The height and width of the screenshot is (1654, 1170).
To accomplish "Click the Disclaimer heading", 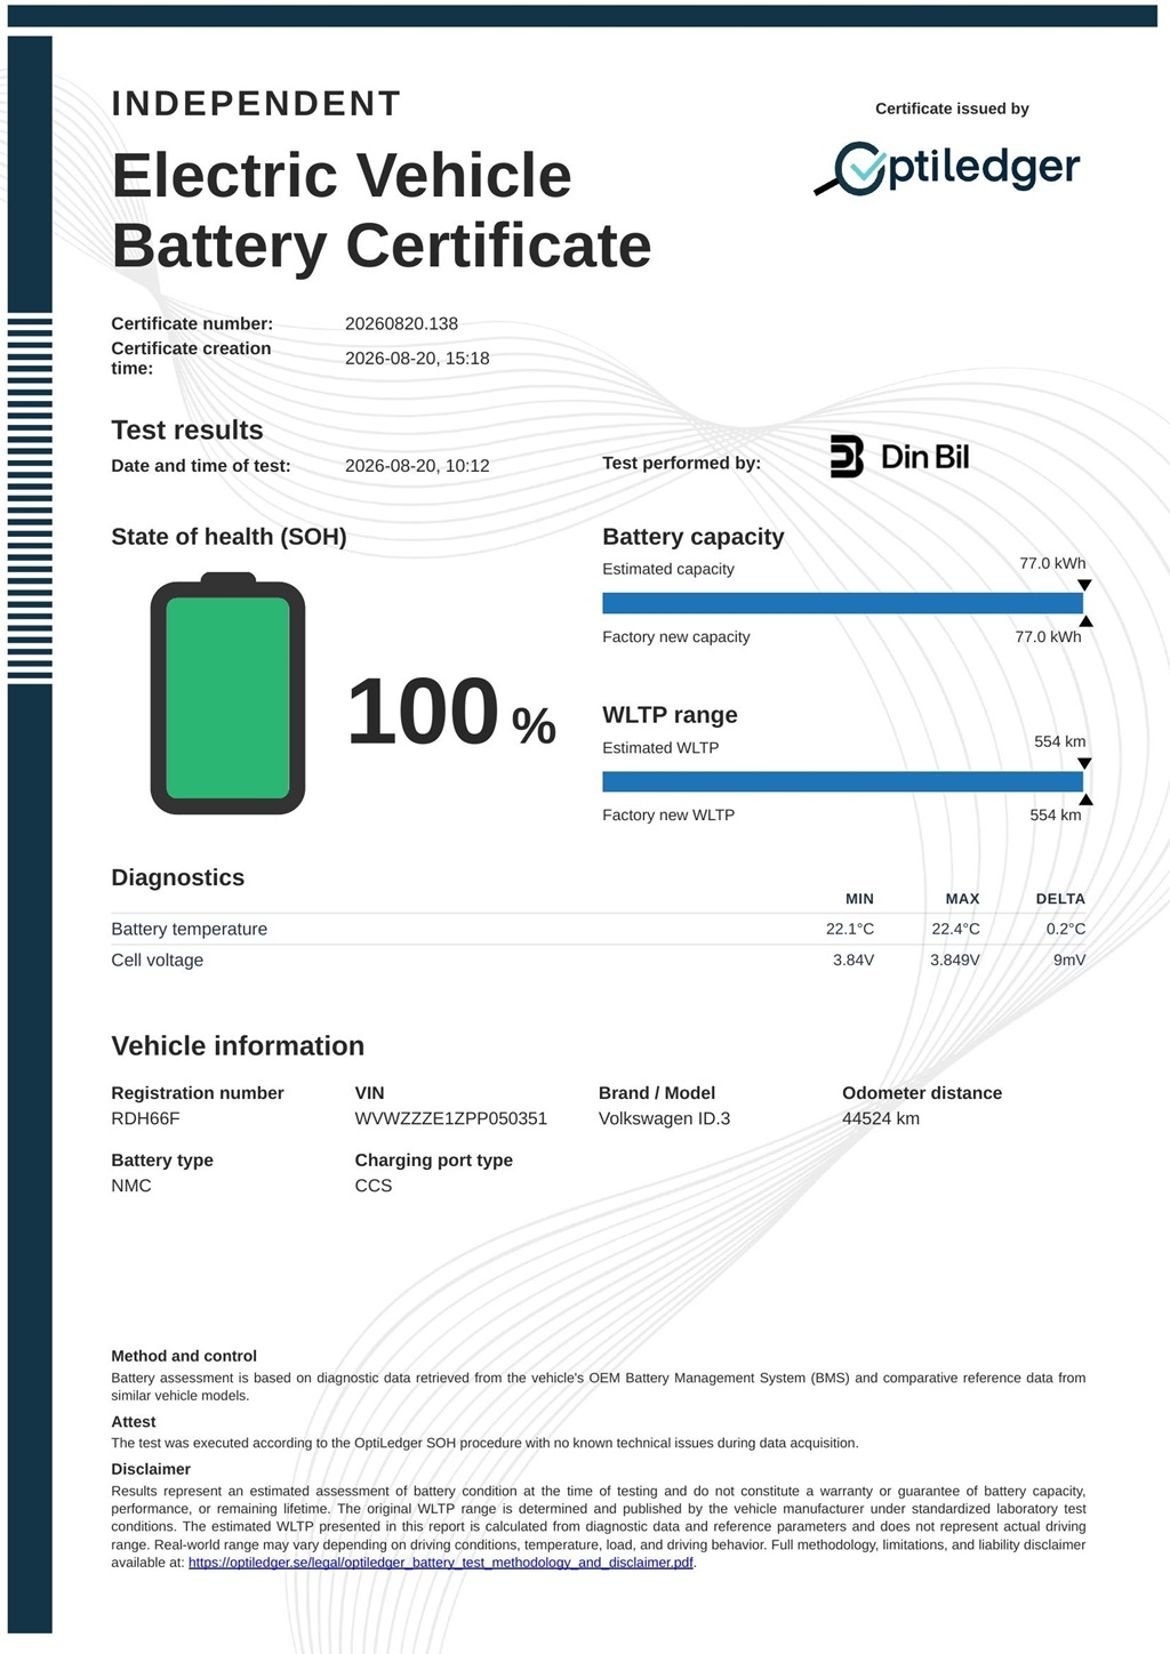I will click(x=151, y=1469).
